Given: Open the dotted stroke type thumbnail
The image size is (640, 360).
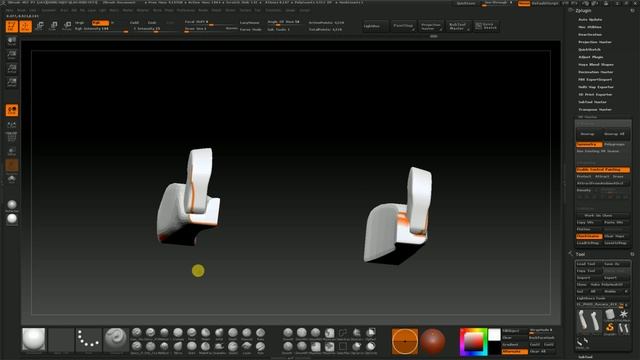Looking at the screenshot, I should tap(89, 340).
